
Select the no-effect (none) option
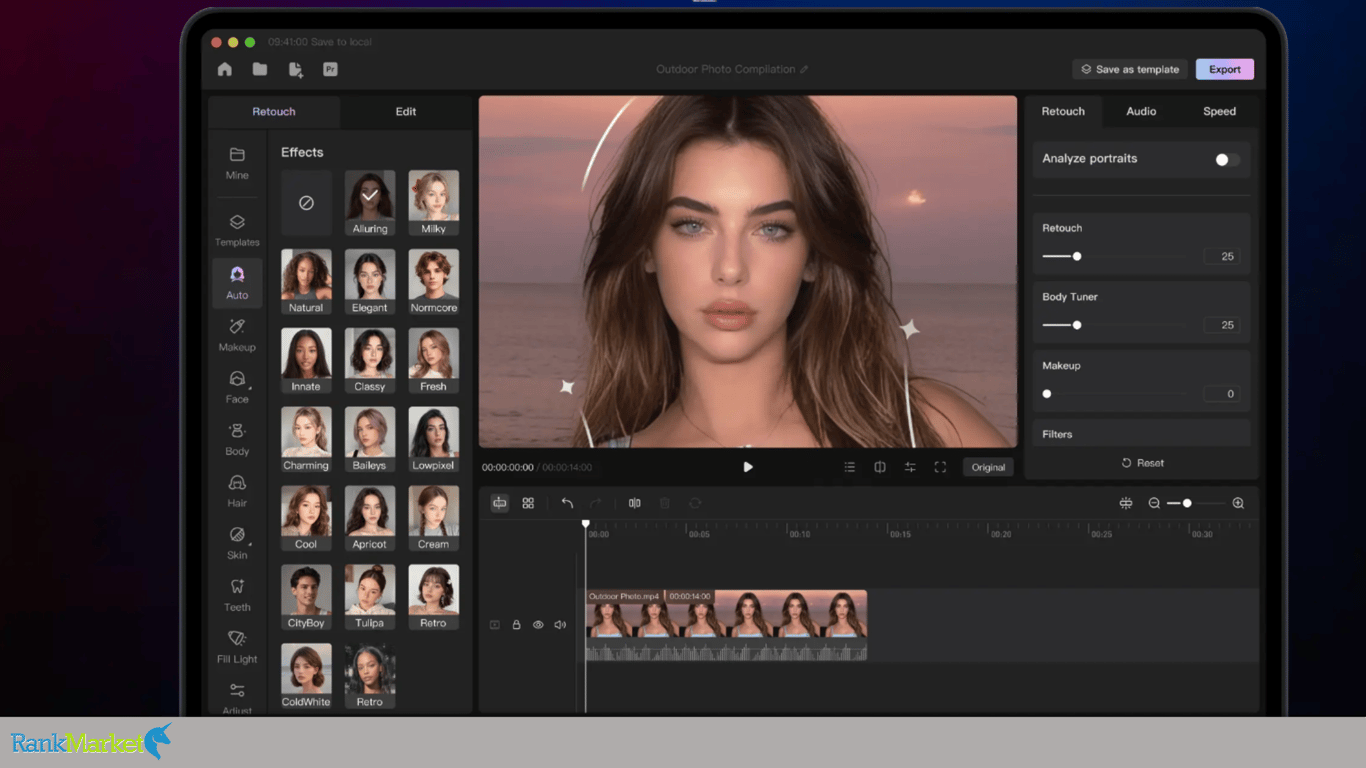(306, 202)
